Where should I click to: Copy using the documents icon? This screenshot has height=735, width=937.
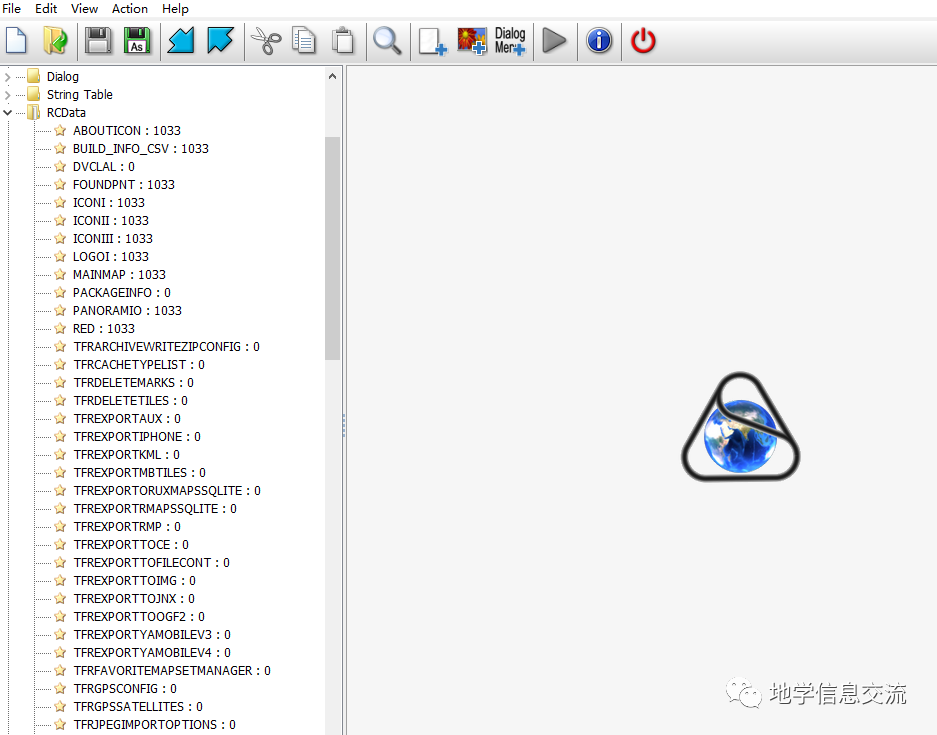point(304,41)
